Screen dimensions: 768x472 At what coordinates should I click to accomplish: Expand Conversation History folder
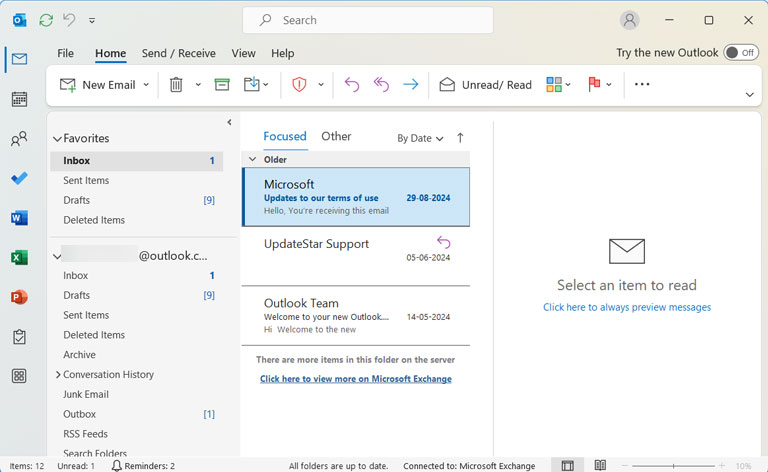pos(58,375)
